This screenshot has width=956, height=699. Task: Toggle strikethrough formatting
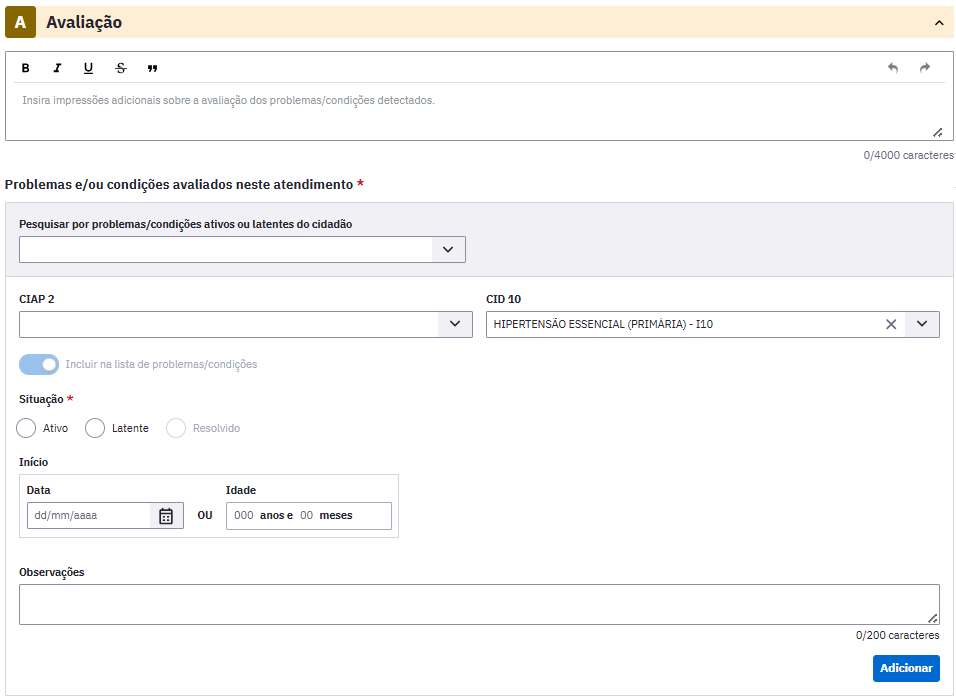(x=121, y=68)
